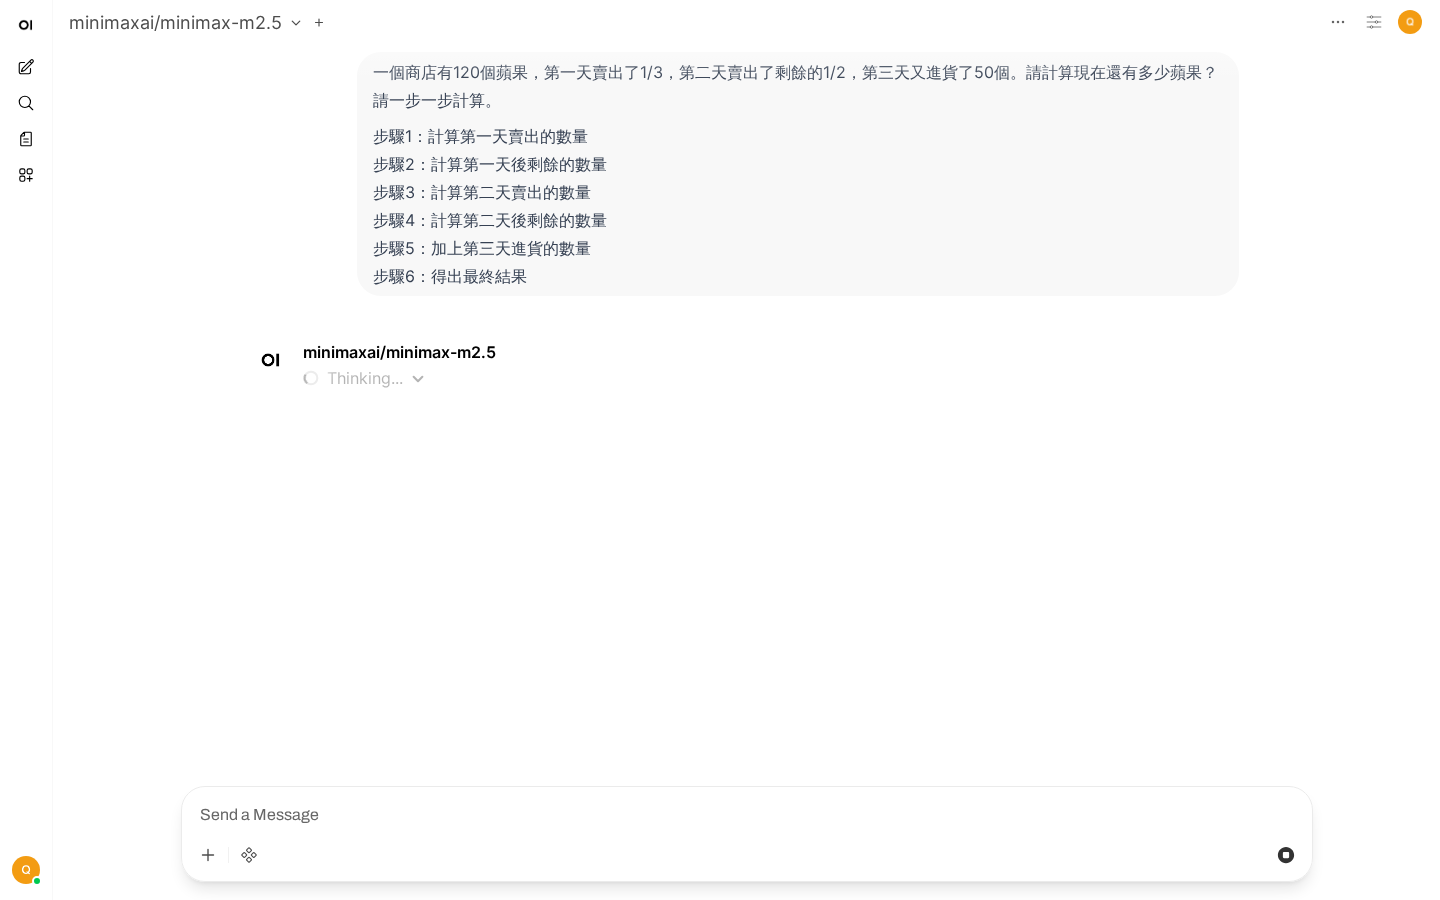Click model name above Thinking indicator
This screenshot has height=900, width=1440.
coord(399,352)
